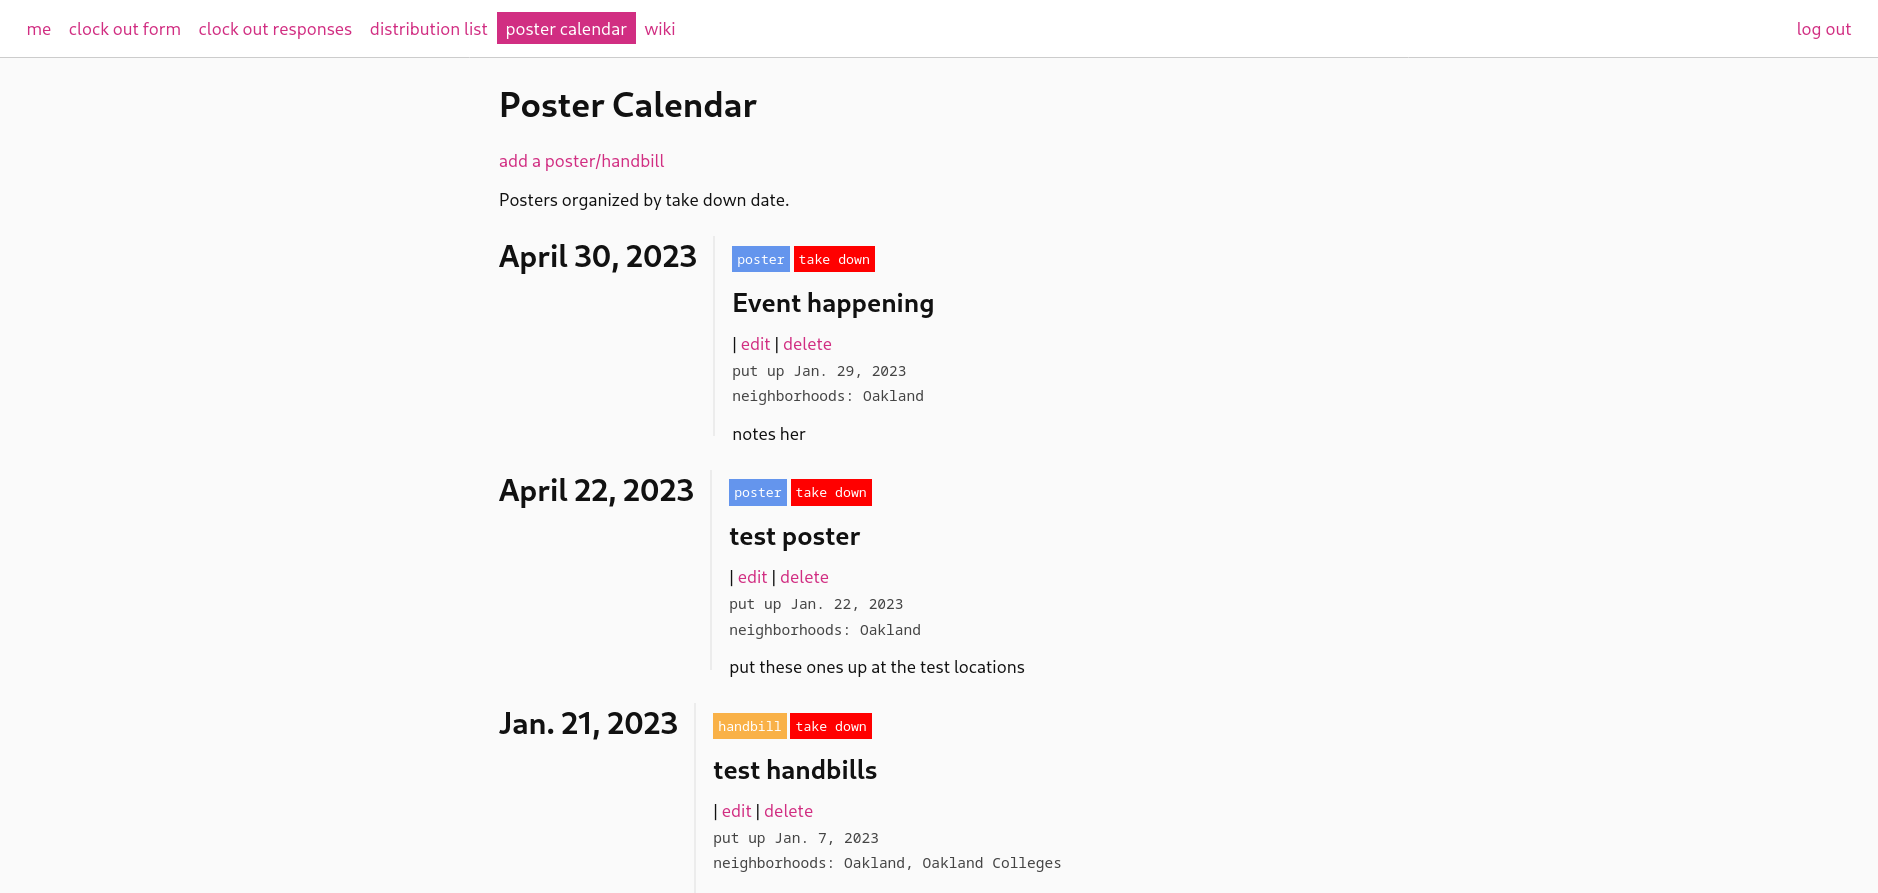This screenshot has width=1878, height=893.
Task: Delete the Event happening poster
Action: [x=807, y=344]
